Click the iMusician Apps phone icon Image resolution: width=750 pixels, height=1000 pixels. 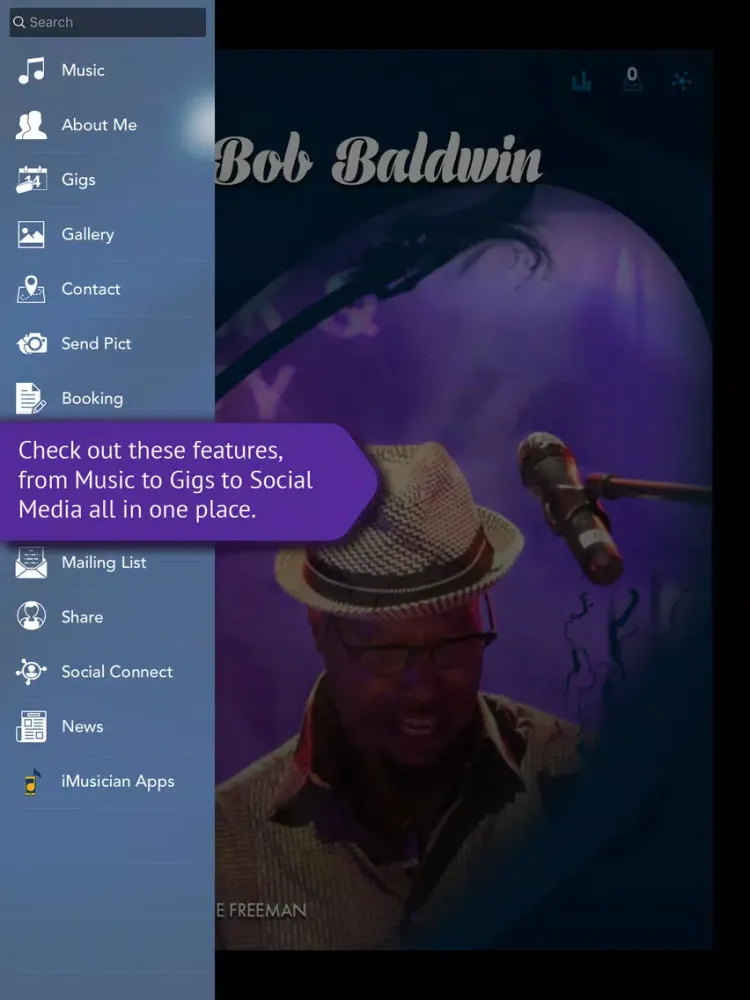(x=31, y=781)
